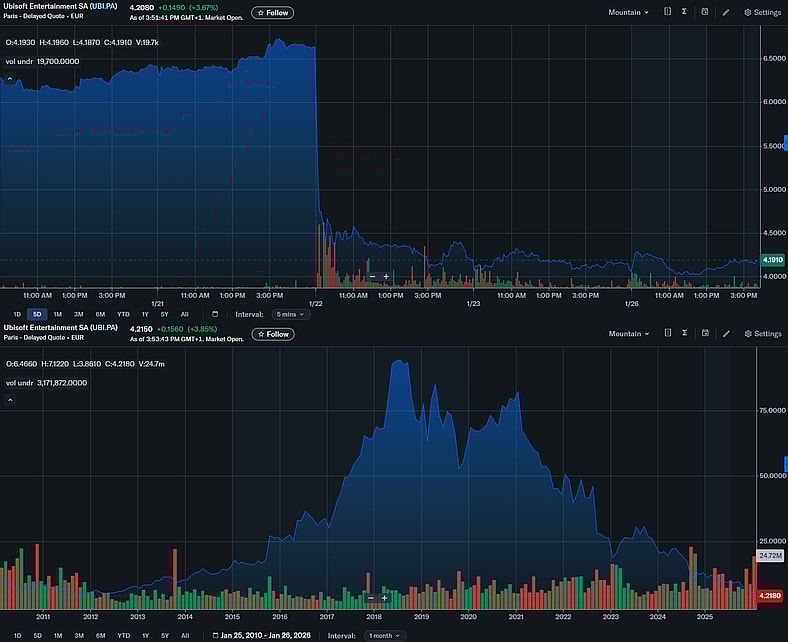Click the 'vol undr 3,171,872.0000' indicator label
788x642 pixels.
point(46,383)
